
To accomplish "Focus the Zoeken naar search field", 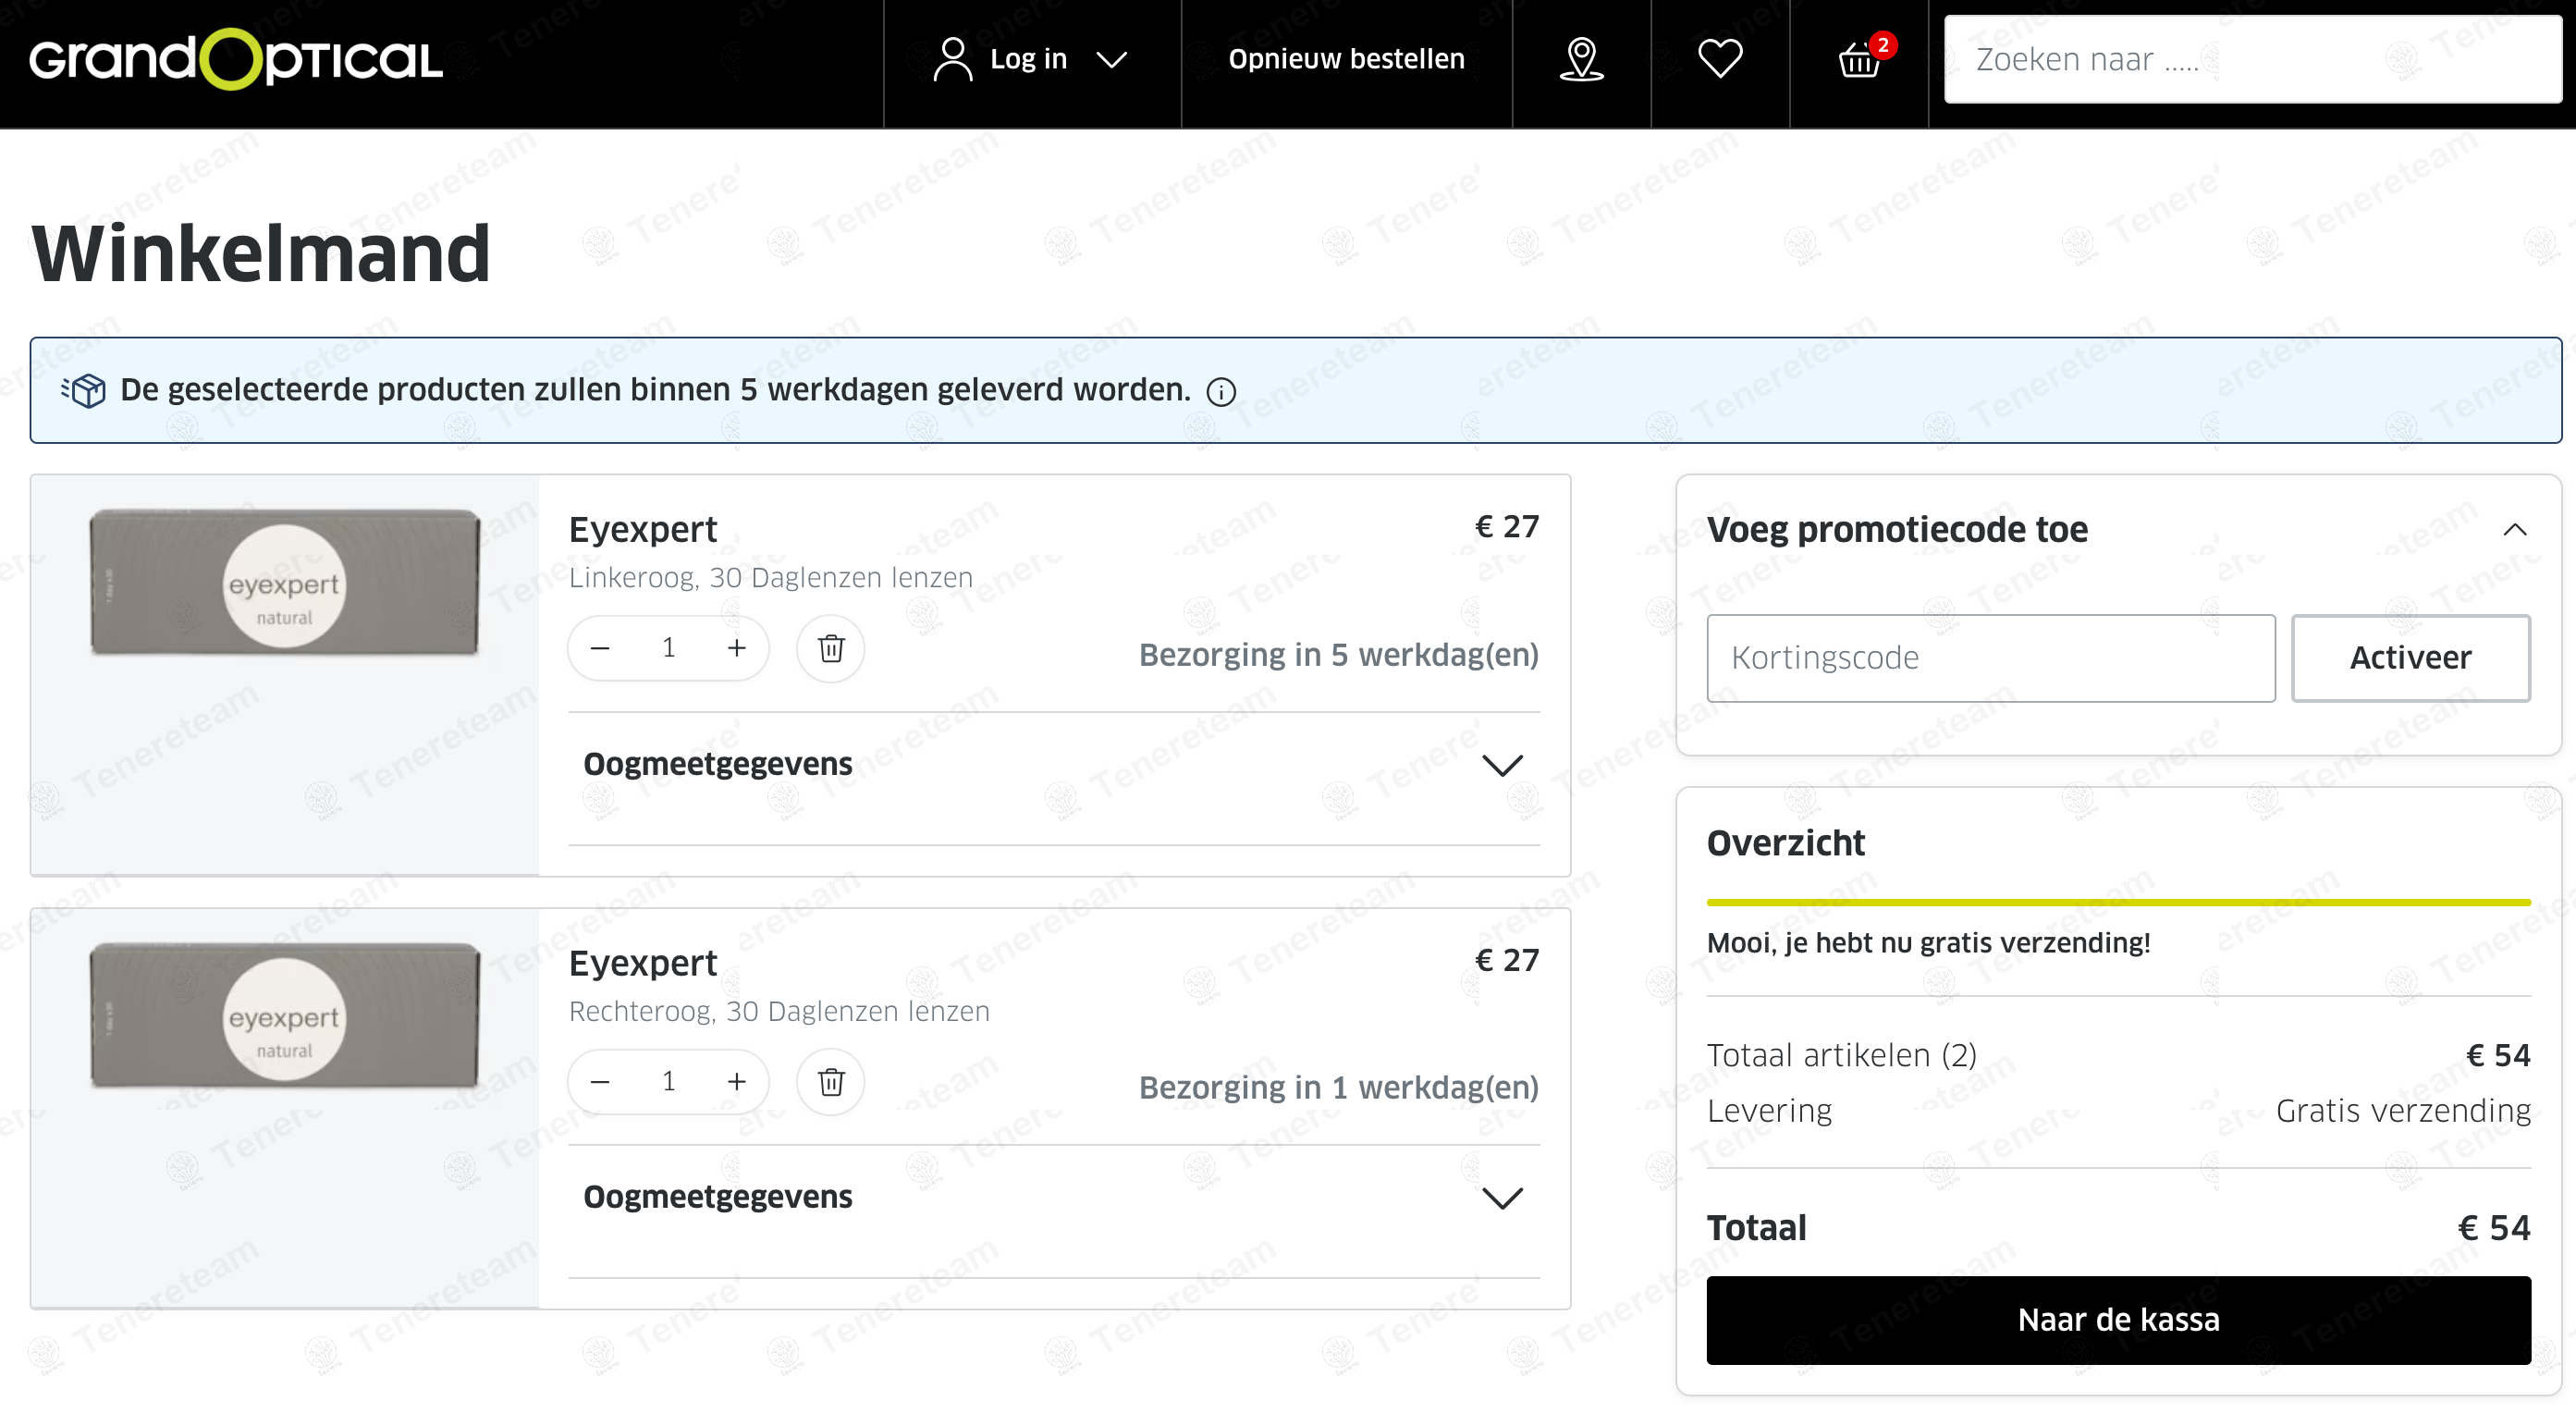I will (x=2252, y=60).
